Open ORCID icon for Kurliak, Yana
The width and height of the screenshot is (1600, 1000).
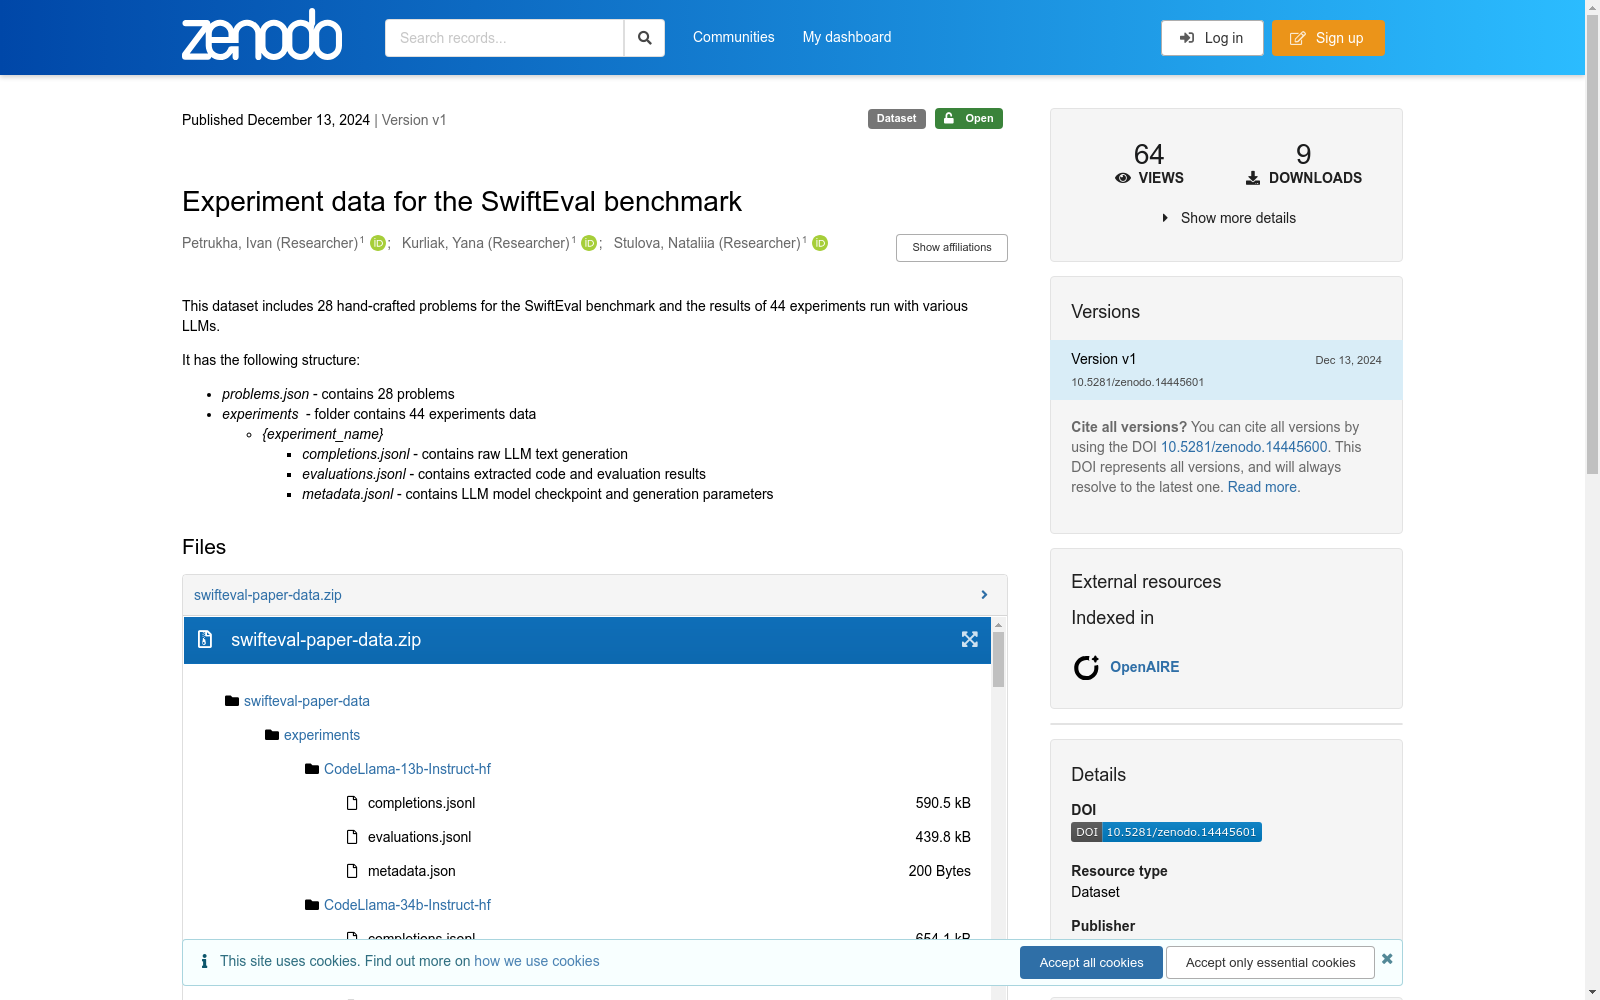pos(589,243)
